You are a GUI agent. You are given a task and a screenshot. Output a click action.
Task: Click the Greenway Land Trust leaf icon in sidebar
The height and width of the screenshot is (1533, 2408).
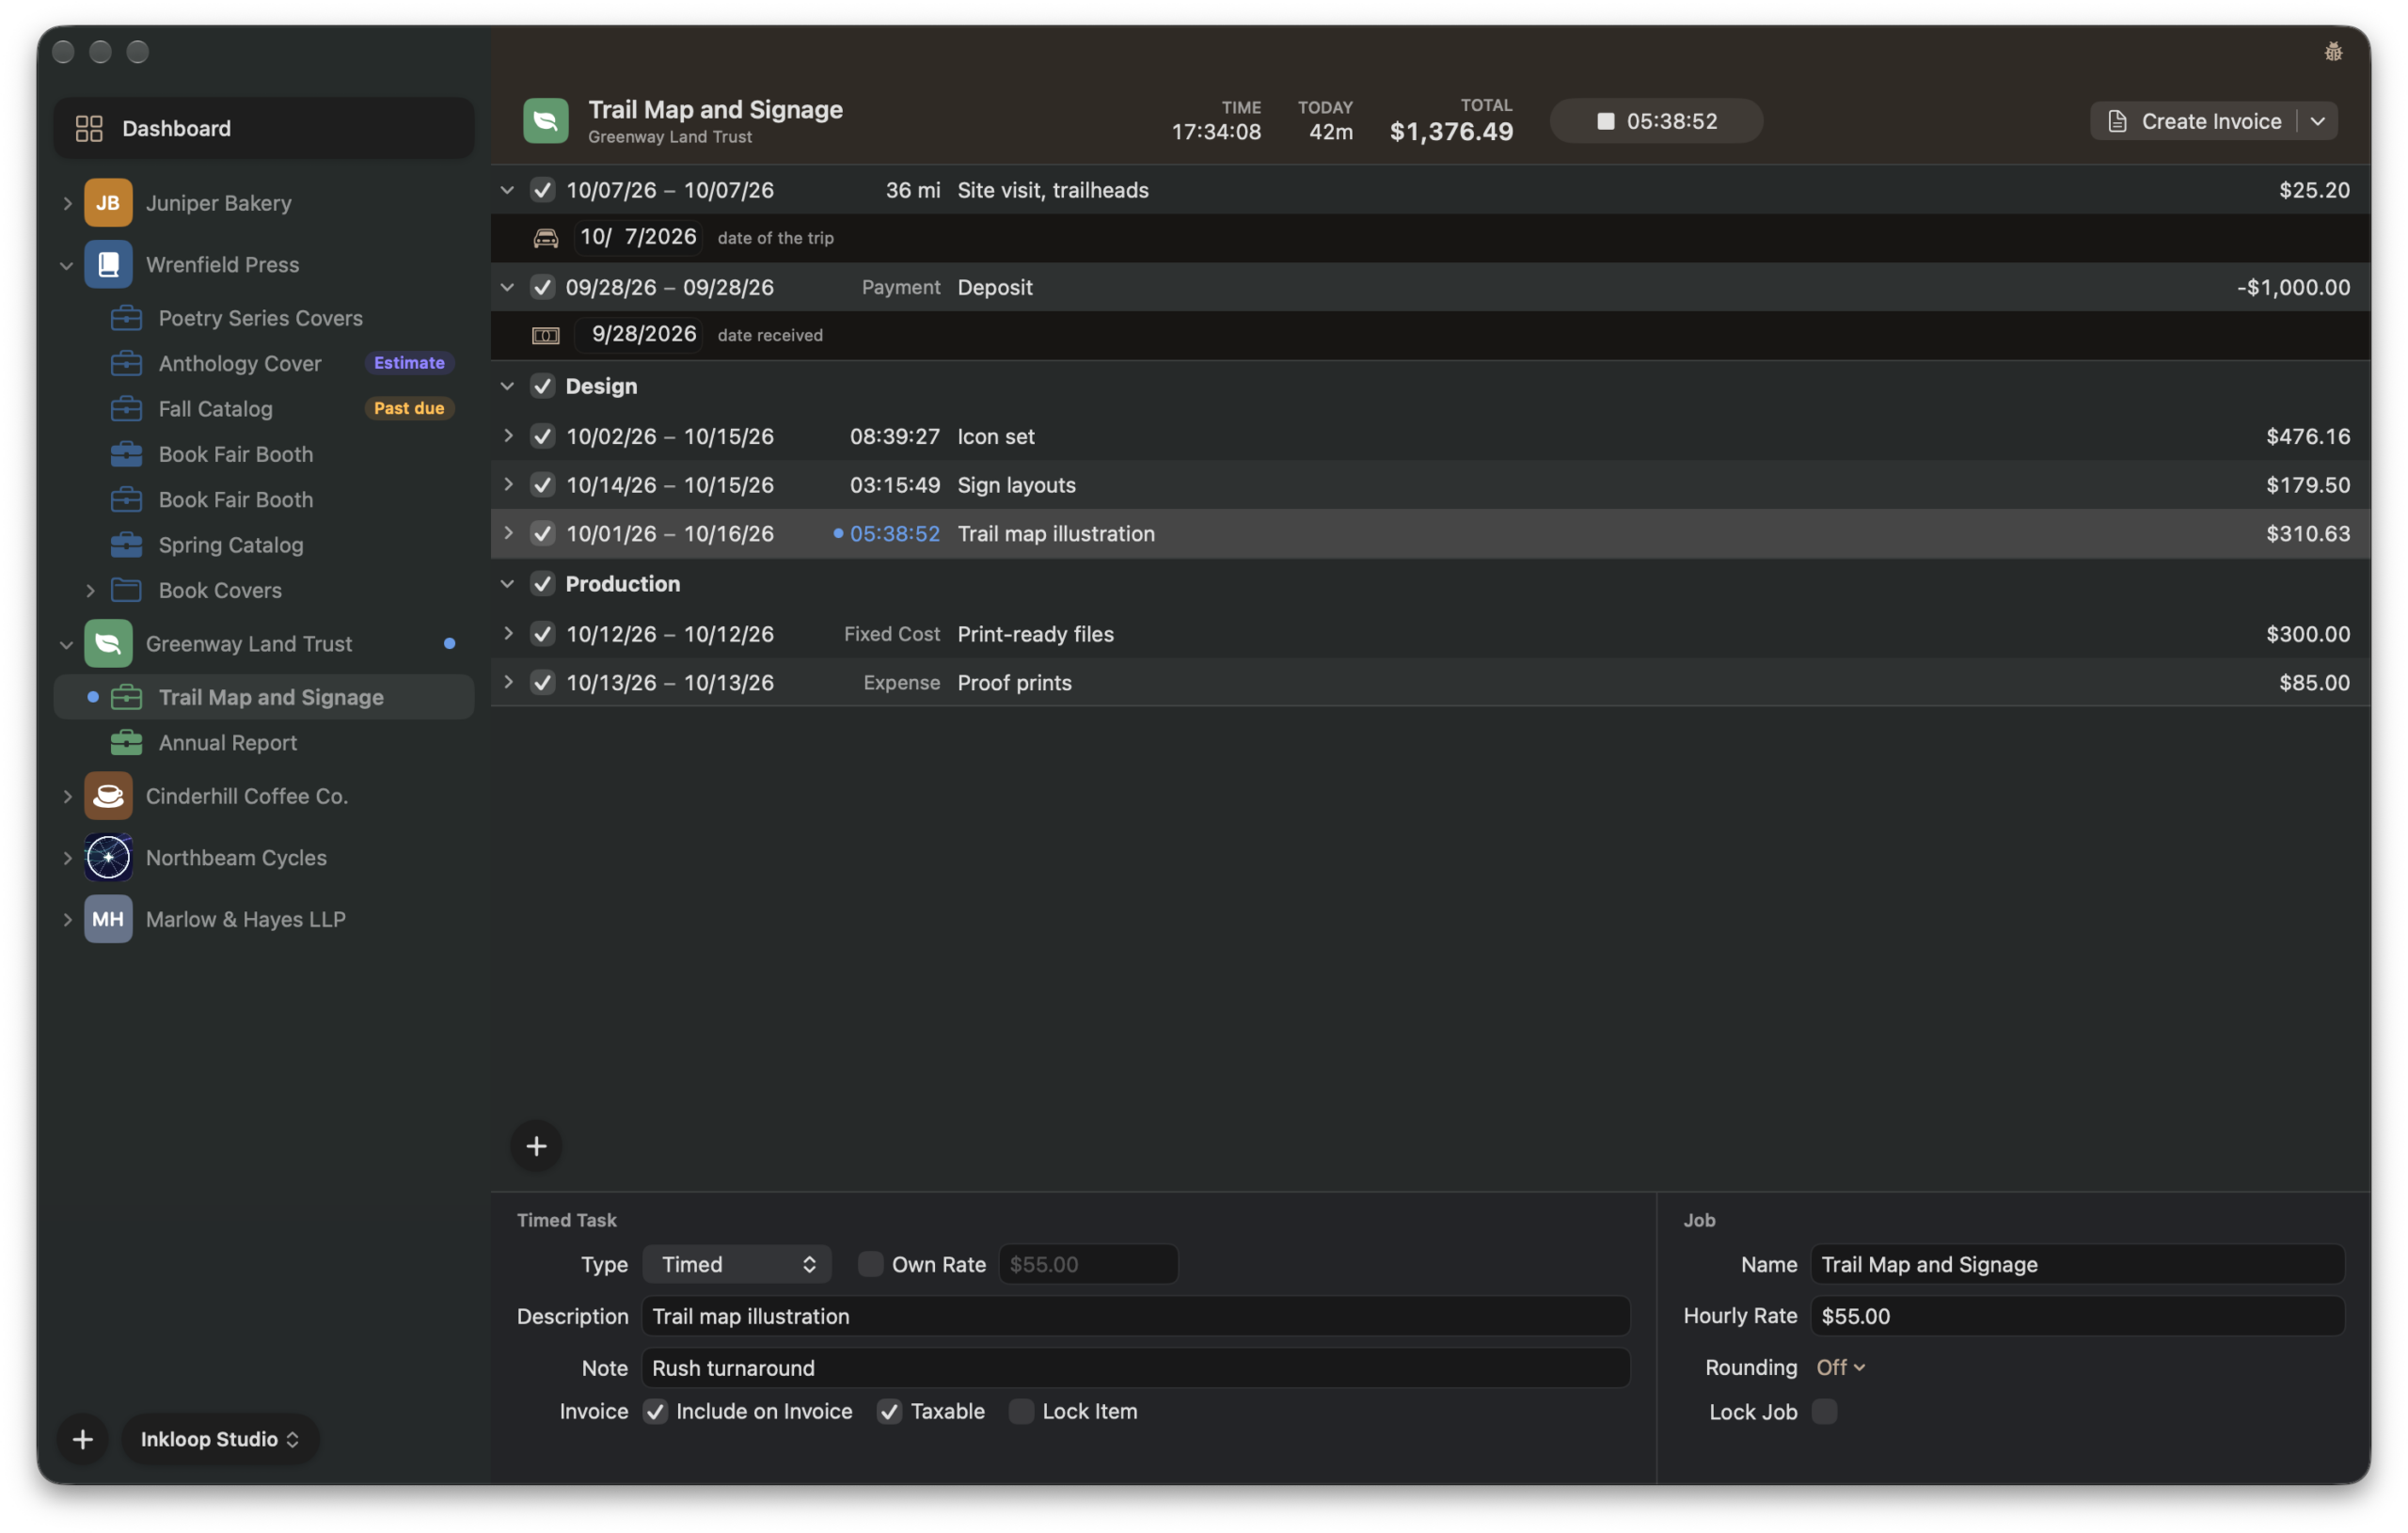108,643
